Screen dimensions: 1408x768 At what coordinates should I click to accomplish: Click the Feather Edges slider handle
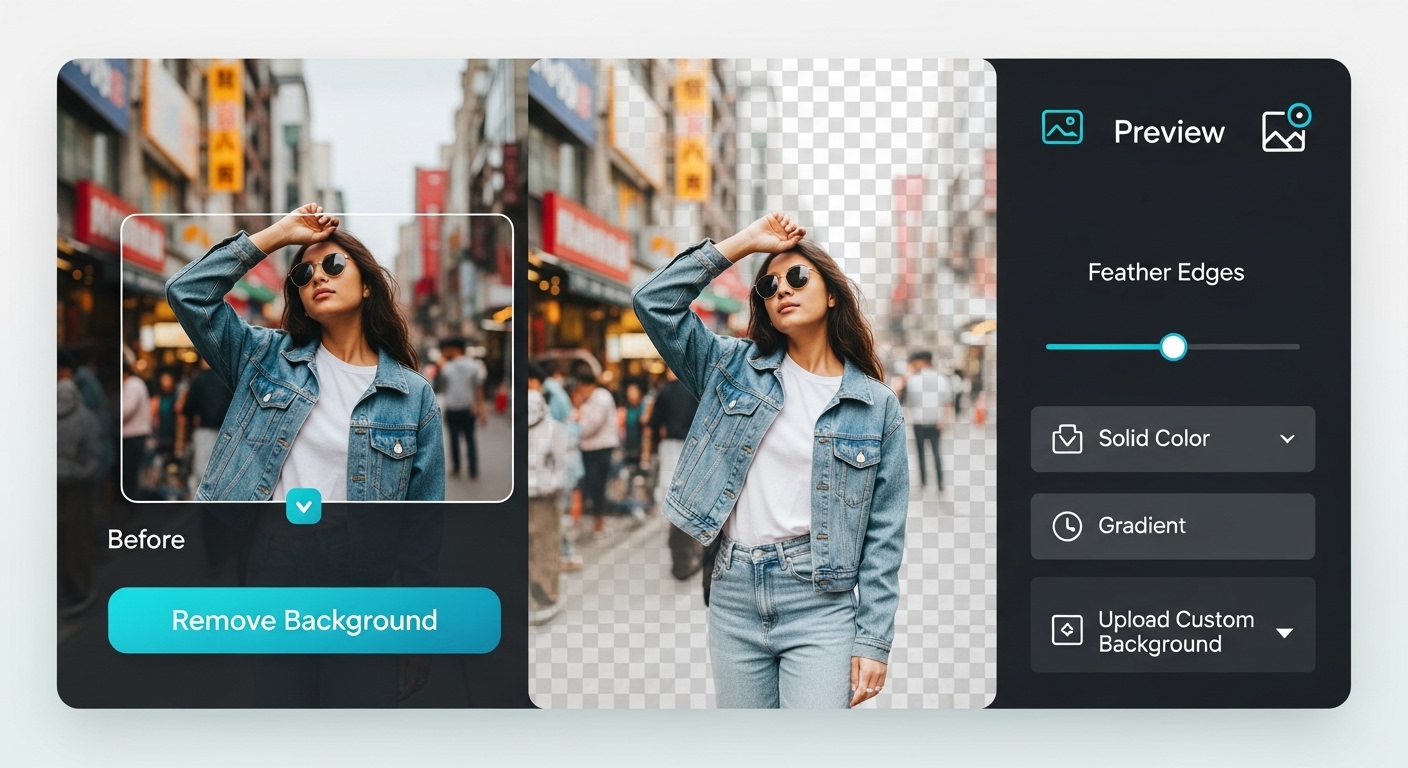(x=1173, y=347)
